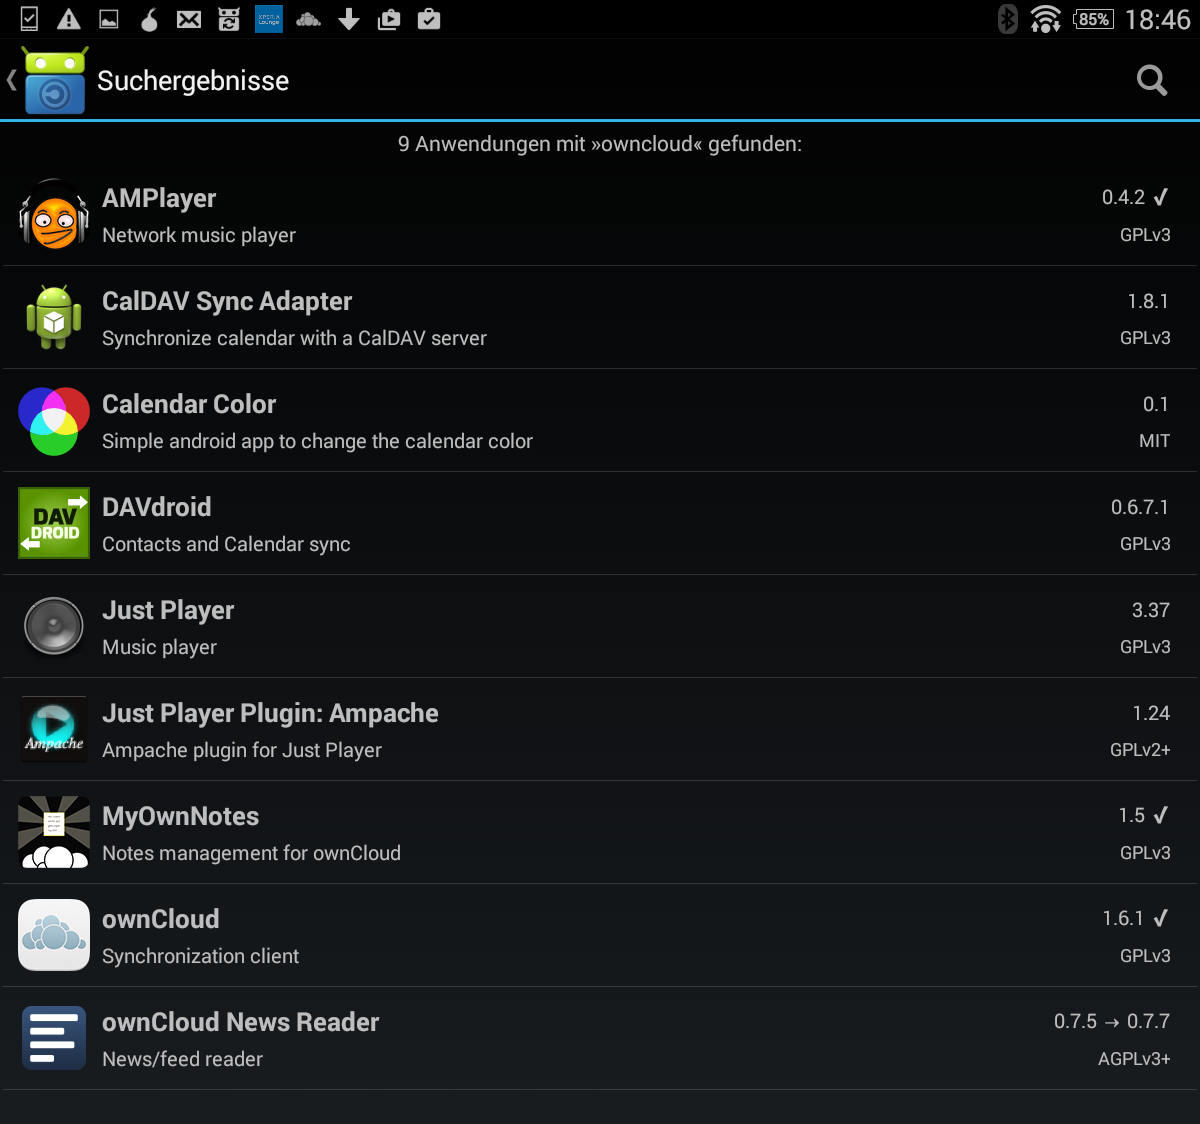This screenshot has height=1124, width=1200.
Task: Tap Just Player version 3.37
Action: (1150, 610)
